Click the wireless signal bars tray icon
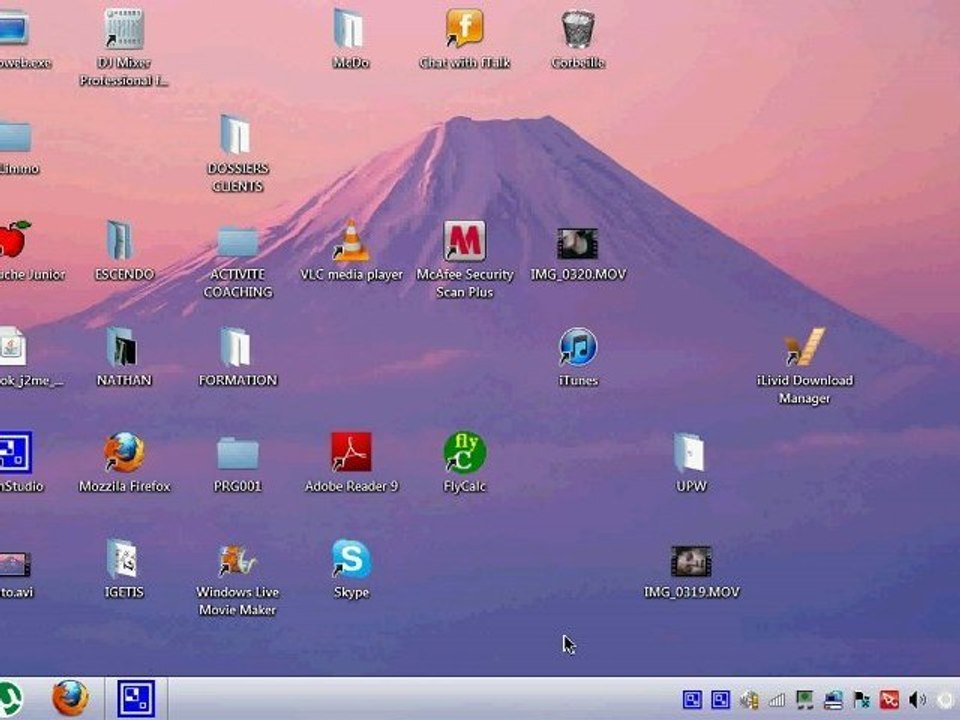 click(x=777, y=699)
